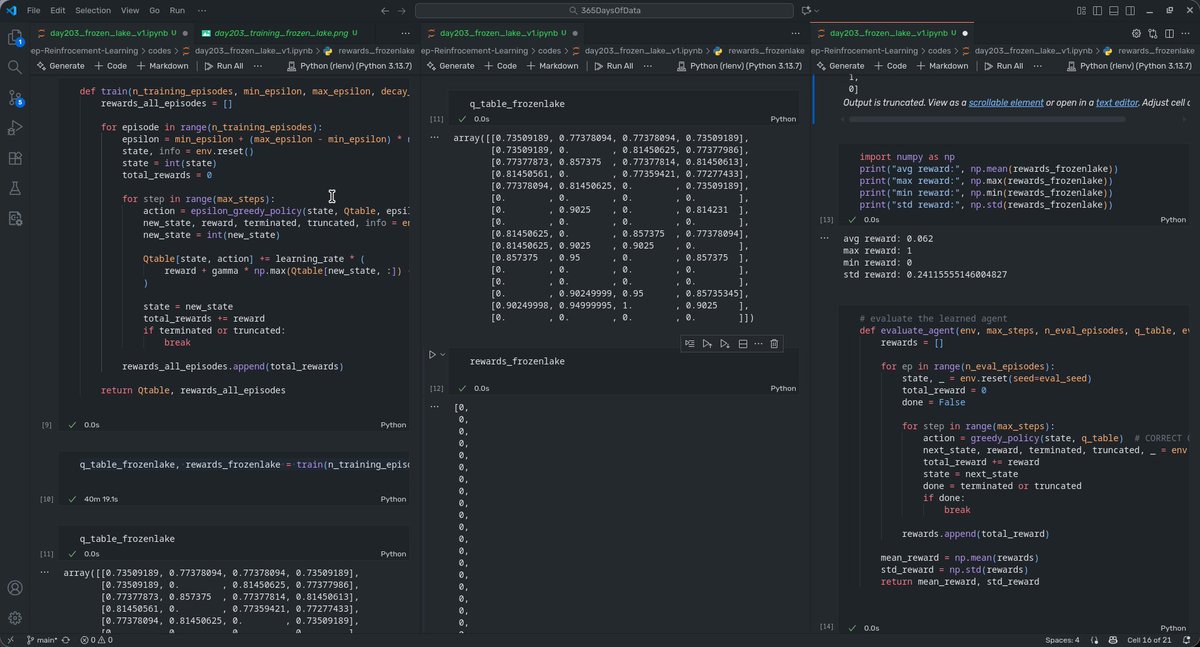Screen dimensions: 1200x647
Task: Add Markdown cell in right notebook
Action: coord(941,65)
